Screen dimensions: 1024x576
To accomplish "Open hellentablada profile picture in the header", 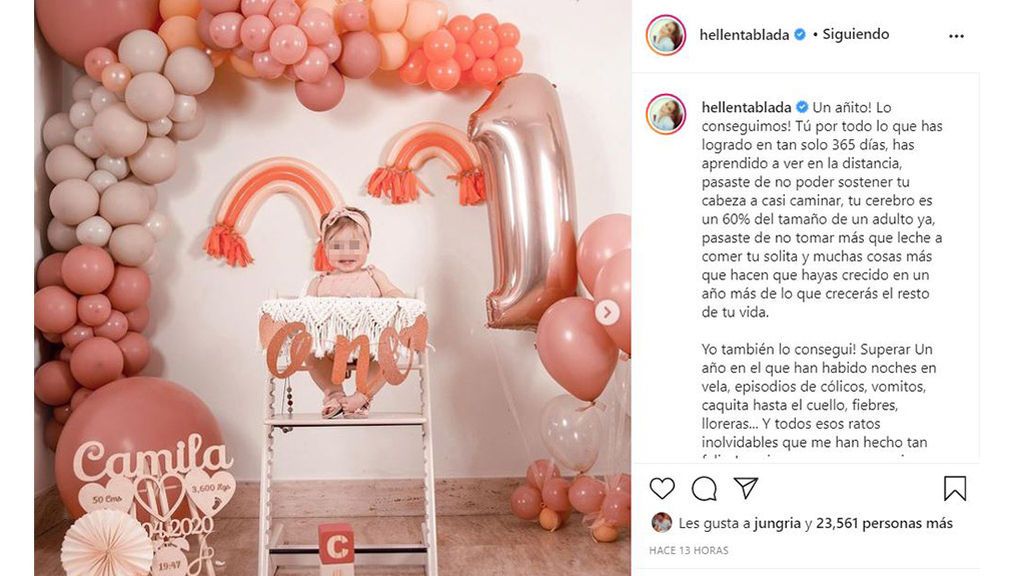I will coord(665,35).
